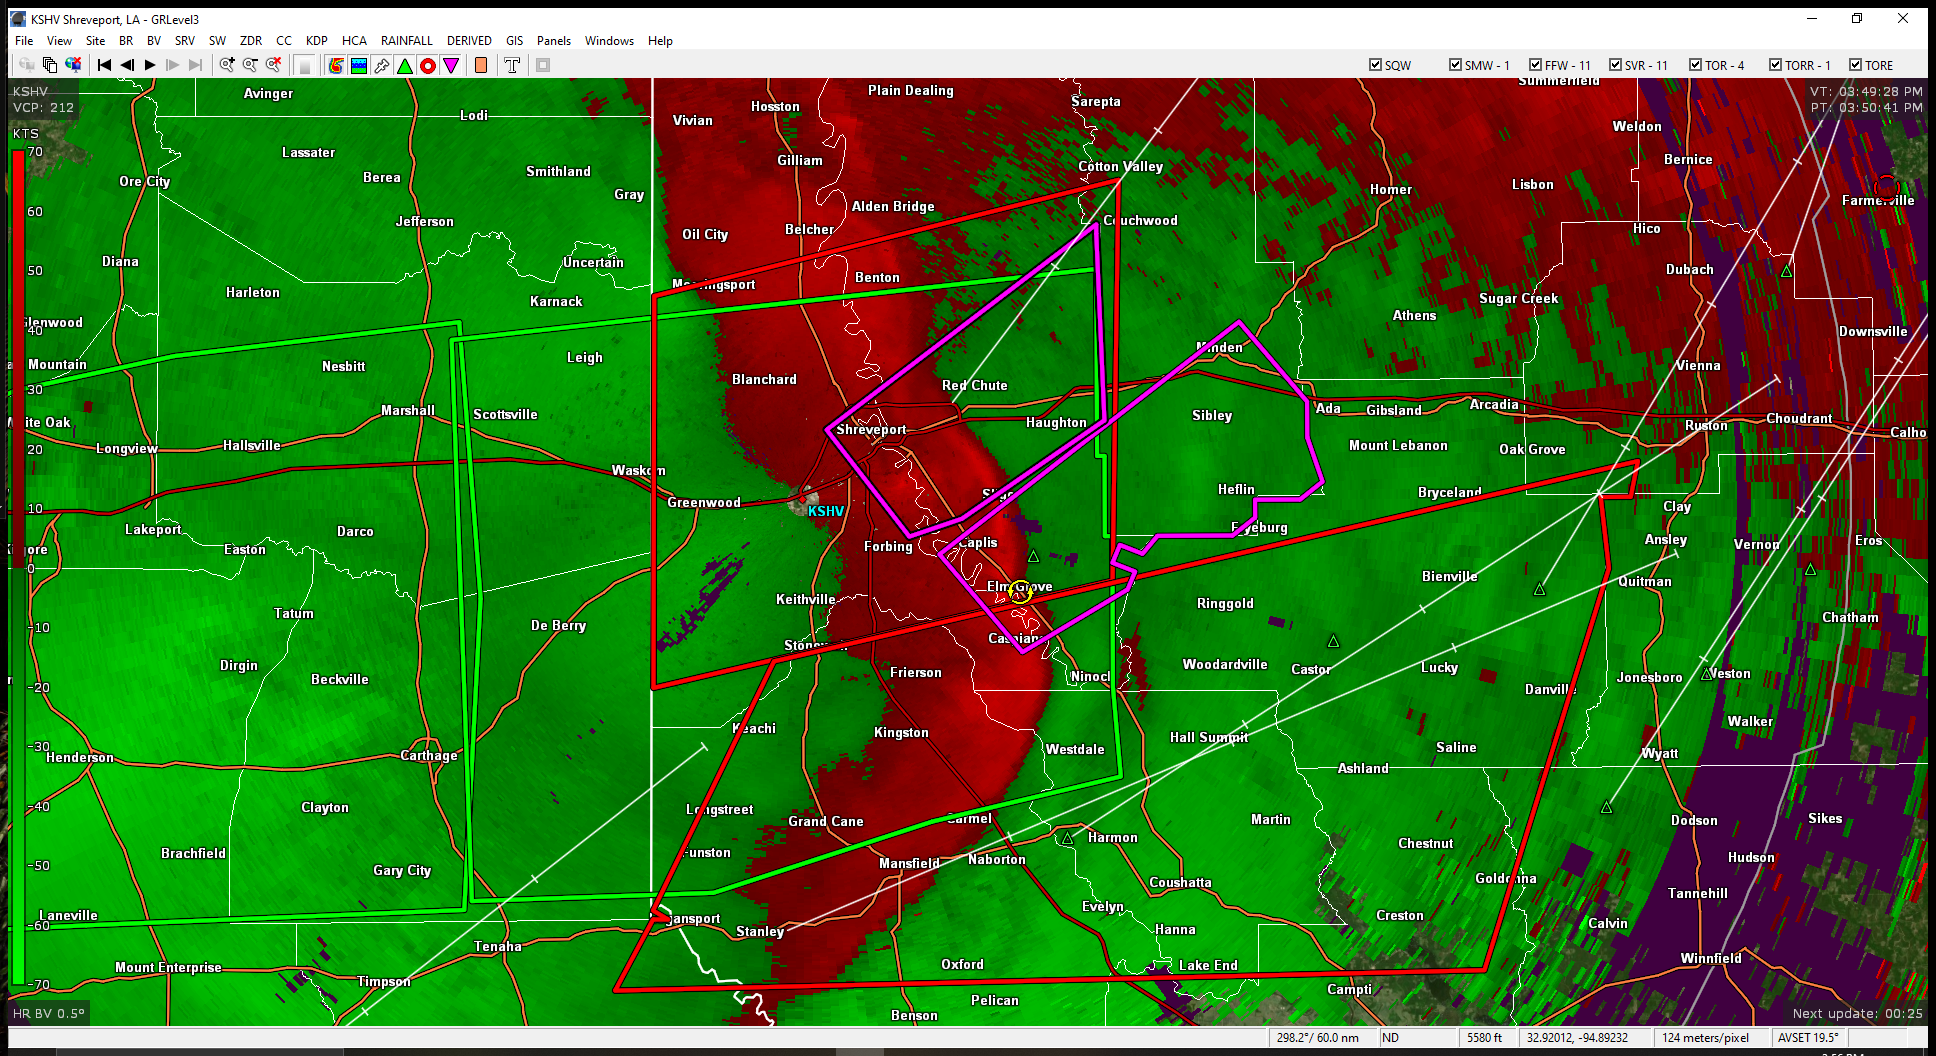Screen dimensions: 1936x1056
Task: Click the orange rectangle warnings icon
Action: (481, 65)
